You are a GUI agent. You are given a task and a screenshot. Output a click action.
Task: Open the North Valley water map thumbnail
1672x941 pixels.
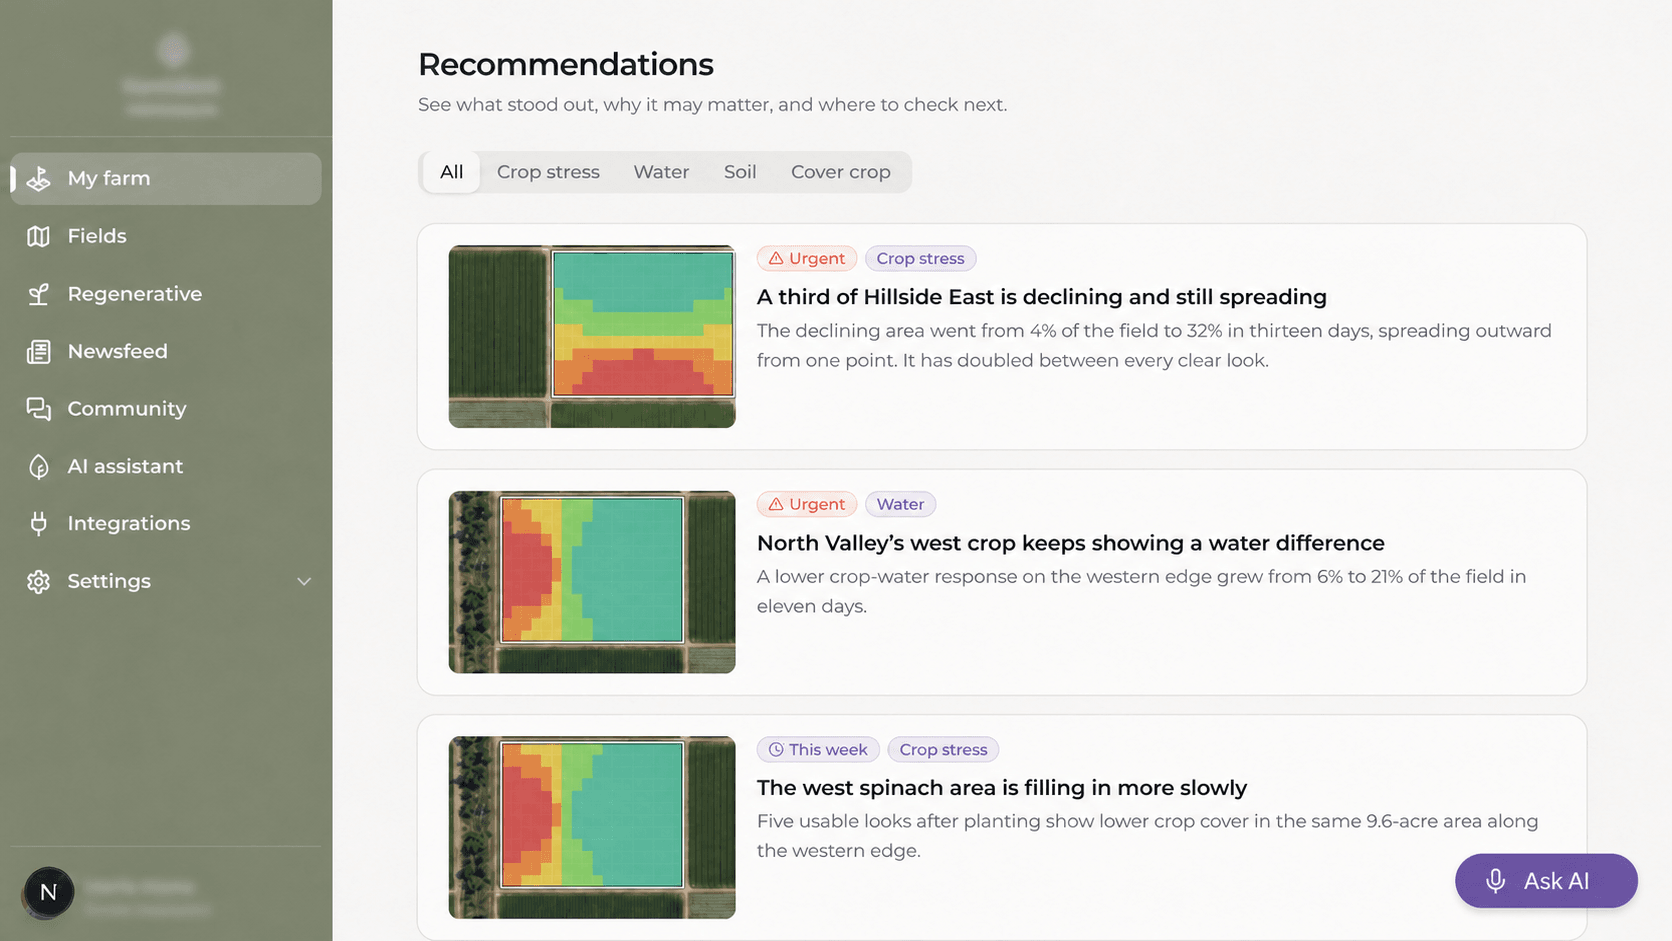pyautogui.click(x=592, y=582)
